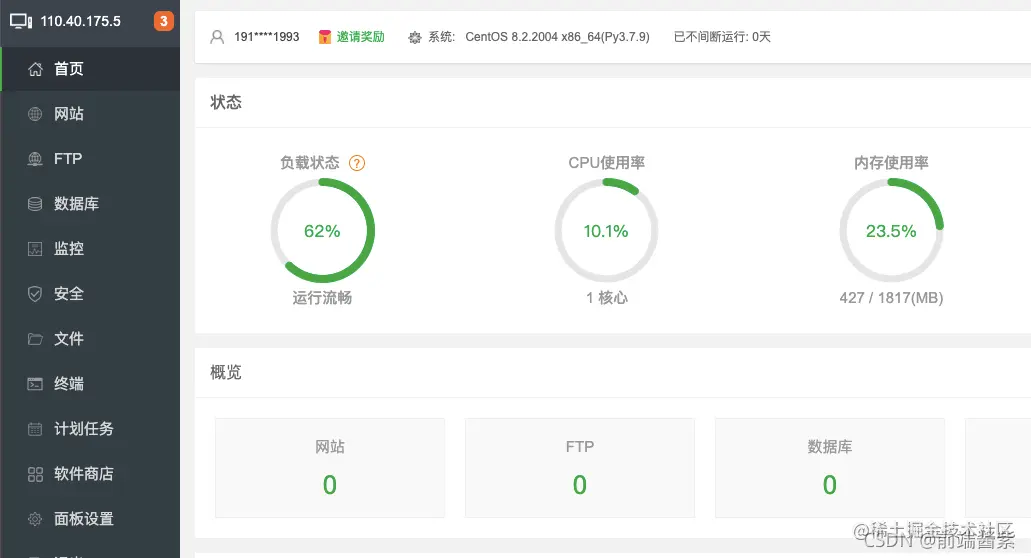Open 监控 in the sidebar

[90, 248]
